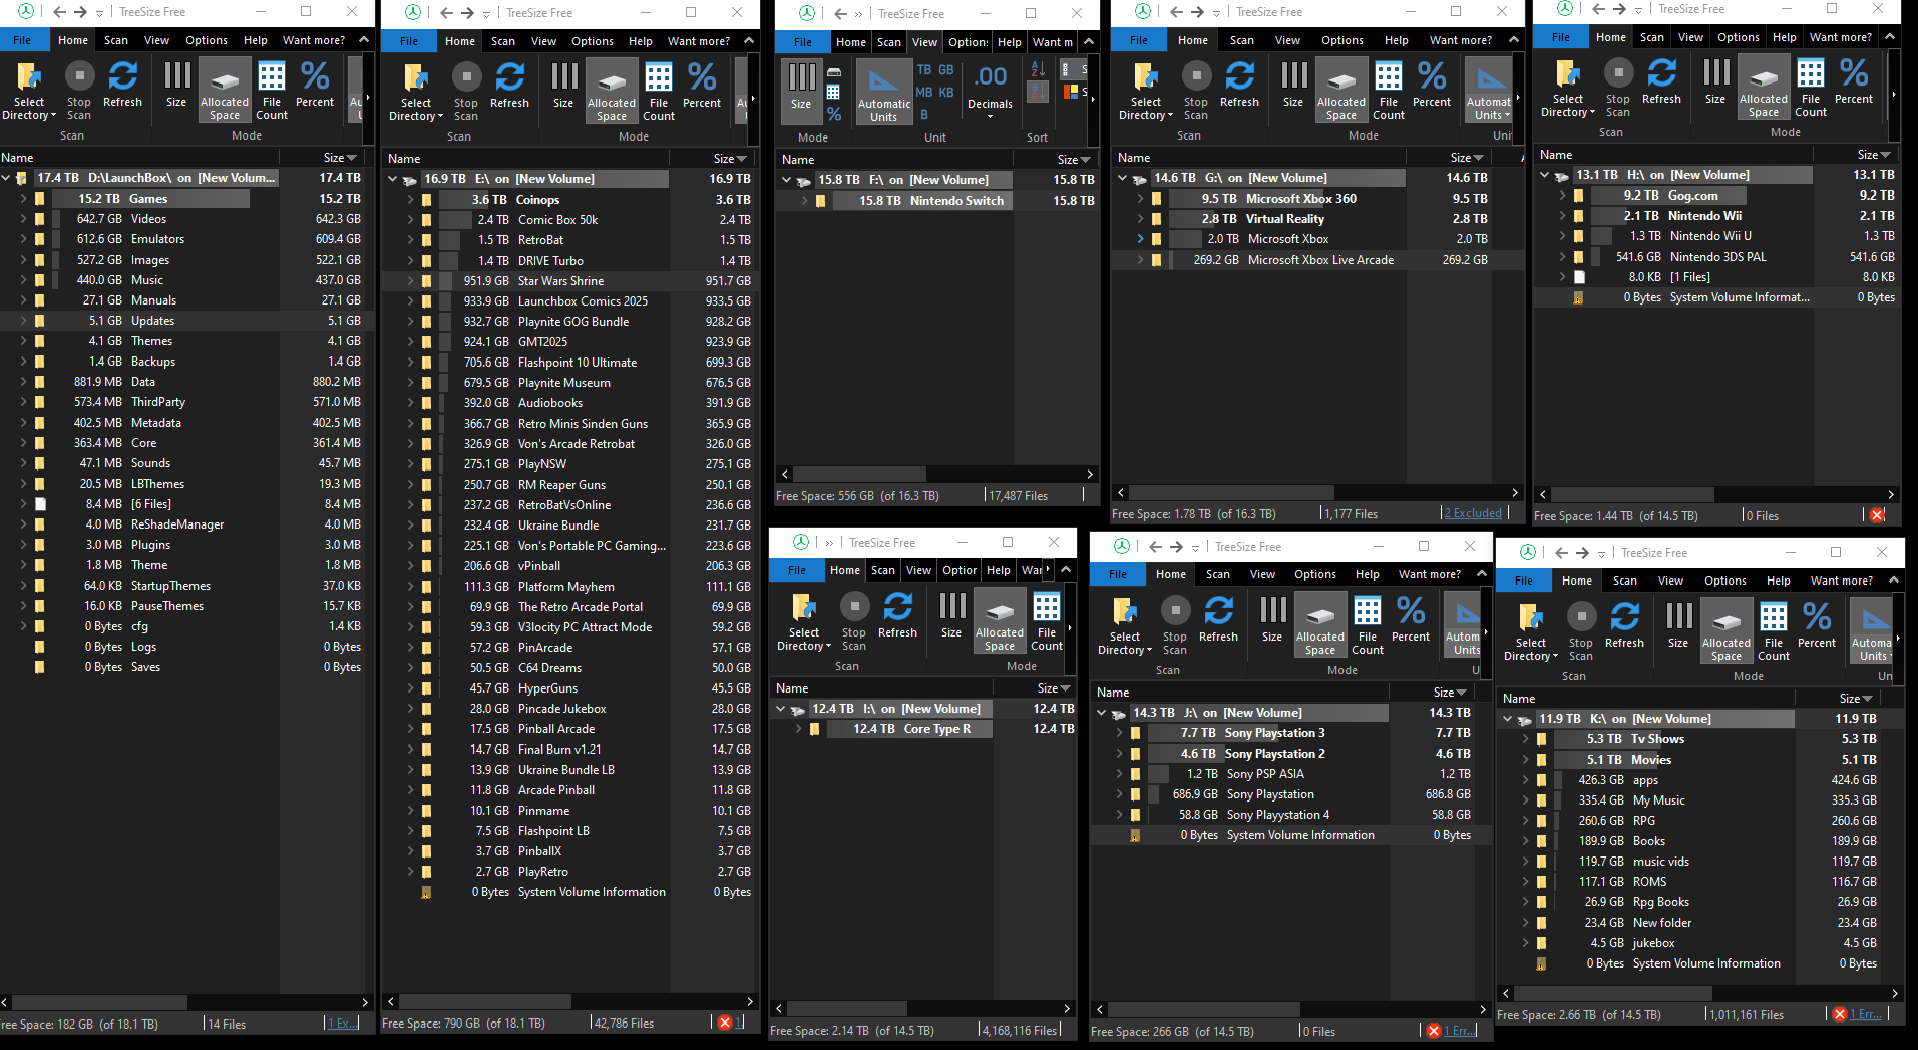Expand the Coinops folder in E:\ tree

pyautogui.click(x=410, y=200)
